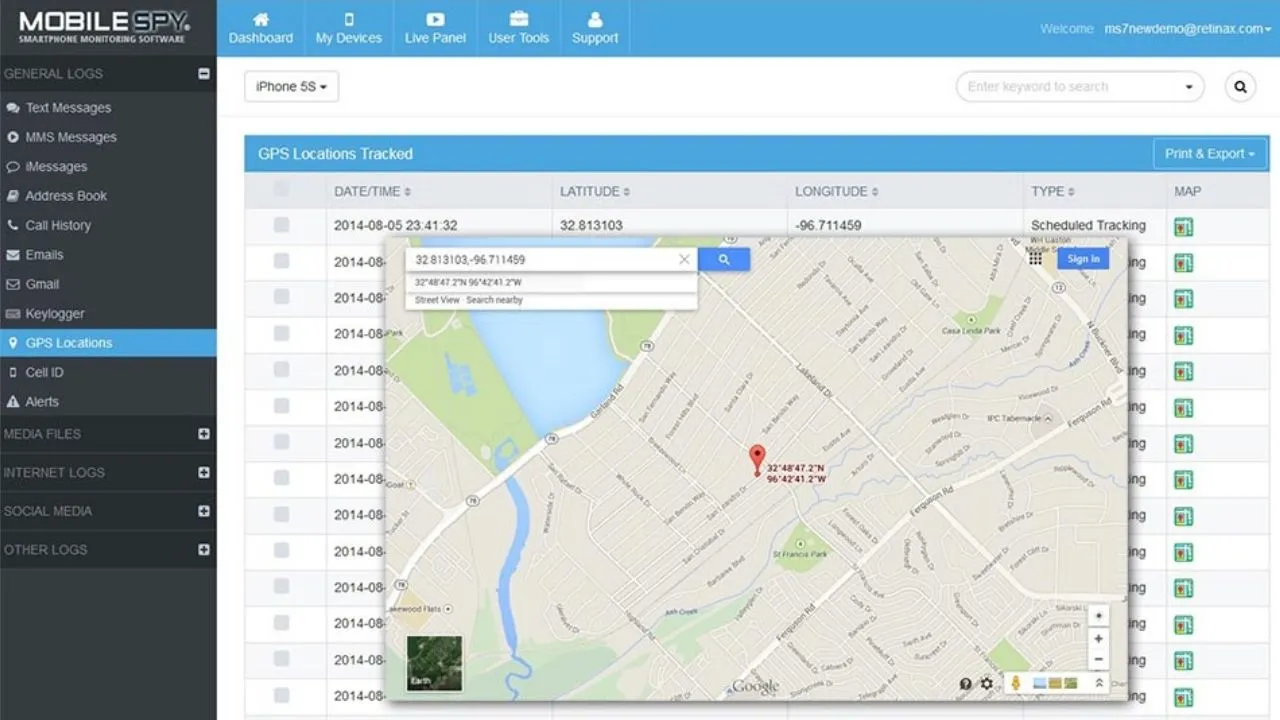Select GPS Locations in sidebar
Image resolution: width=1280 pixels, height=720 pixels.
(108, 343)
